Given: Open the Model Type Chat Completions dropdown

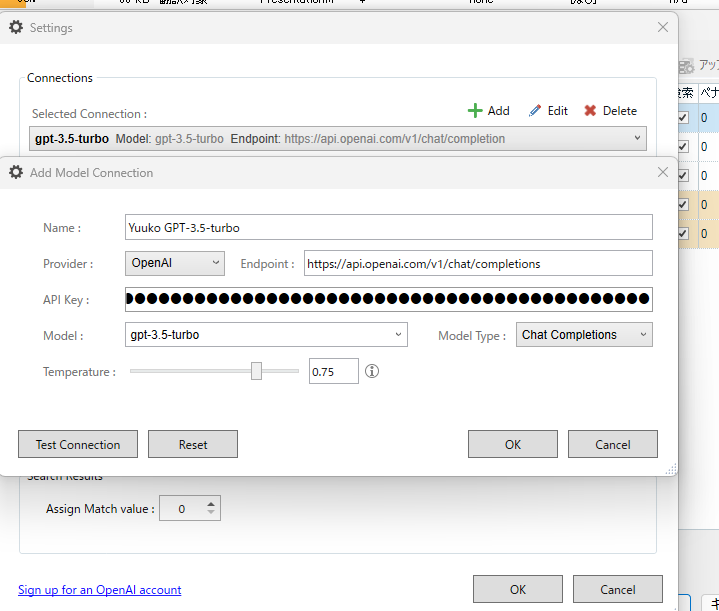Looking at the screenshot, I should pyautogui.click(x=584, y=334).
